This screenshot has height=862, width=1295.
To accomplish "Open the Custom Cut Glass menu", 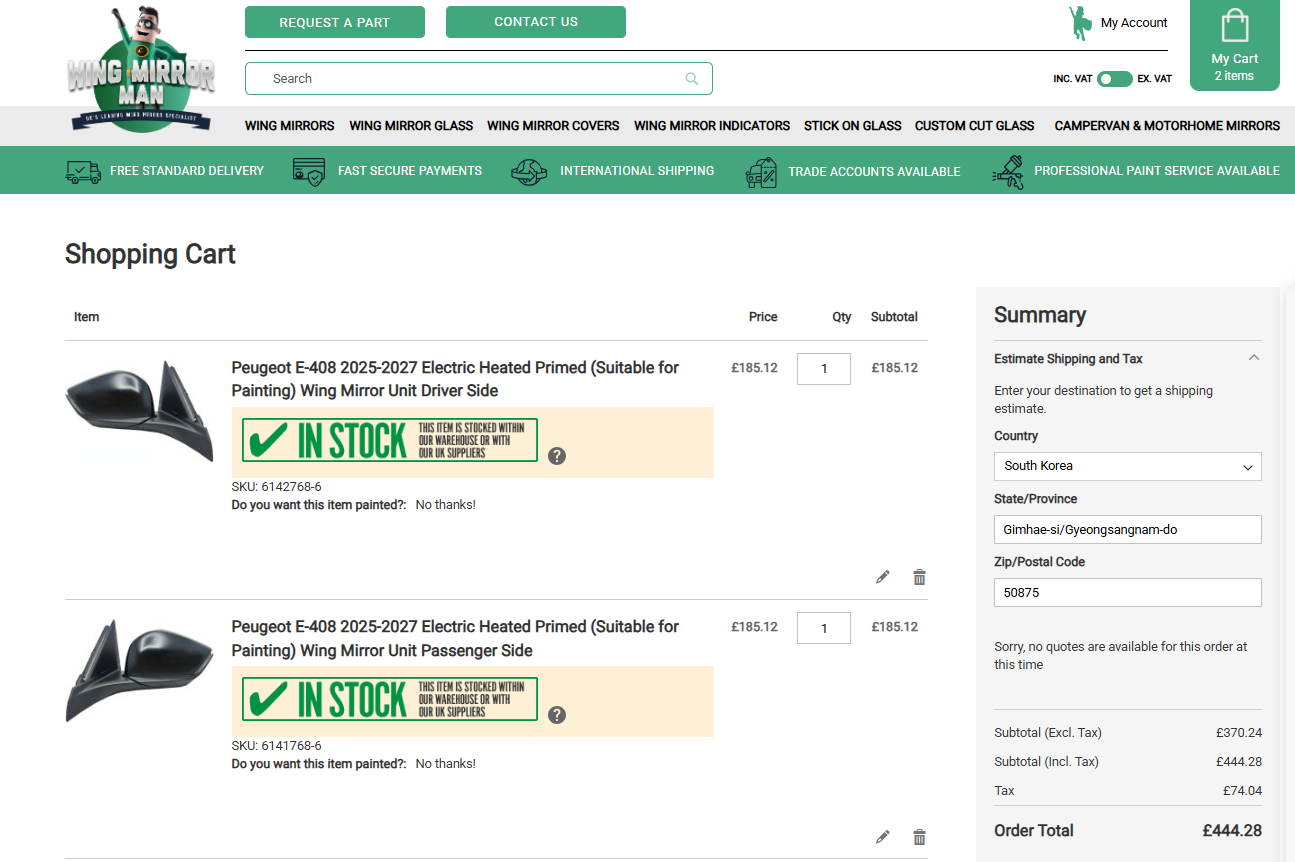I will [975, 126].
